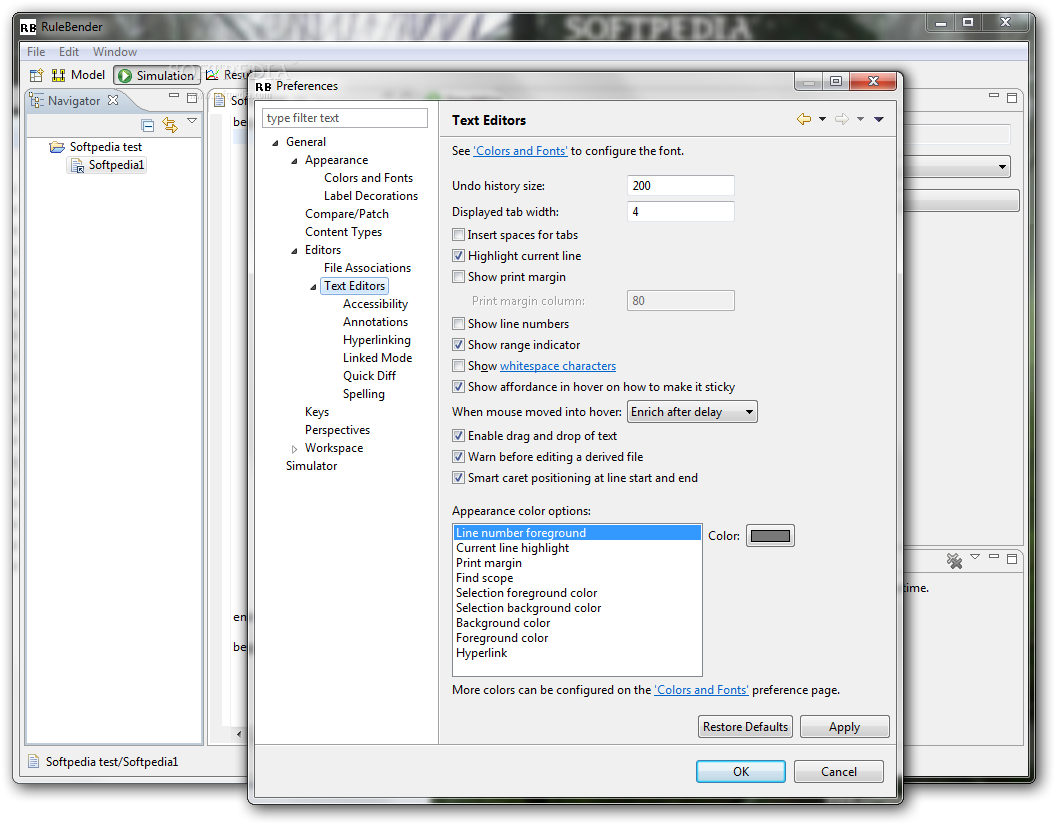The height and width of the screenshot is (825, 1056).
Task: Close the Navigator view tab
Action: click(x=113, y=100)
